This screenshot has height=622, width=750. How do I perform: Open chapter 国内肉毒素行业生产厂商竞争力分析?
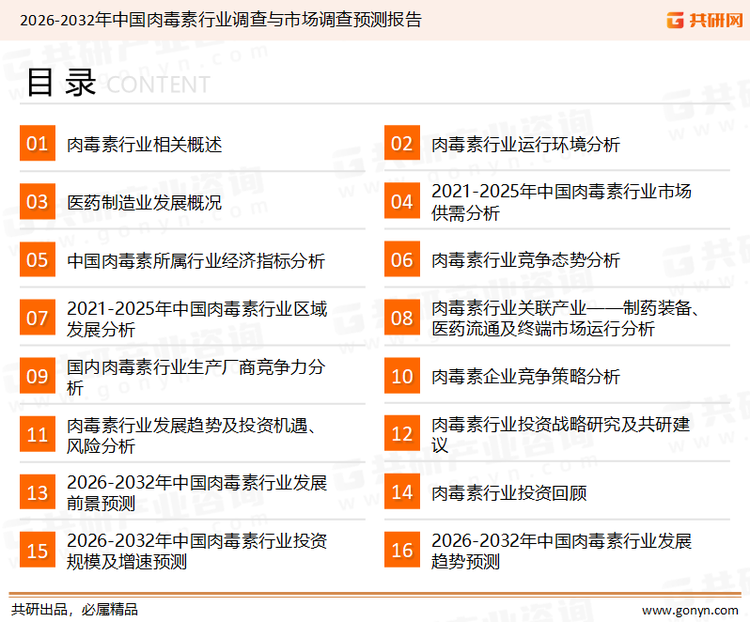click(x=195, y=377)
